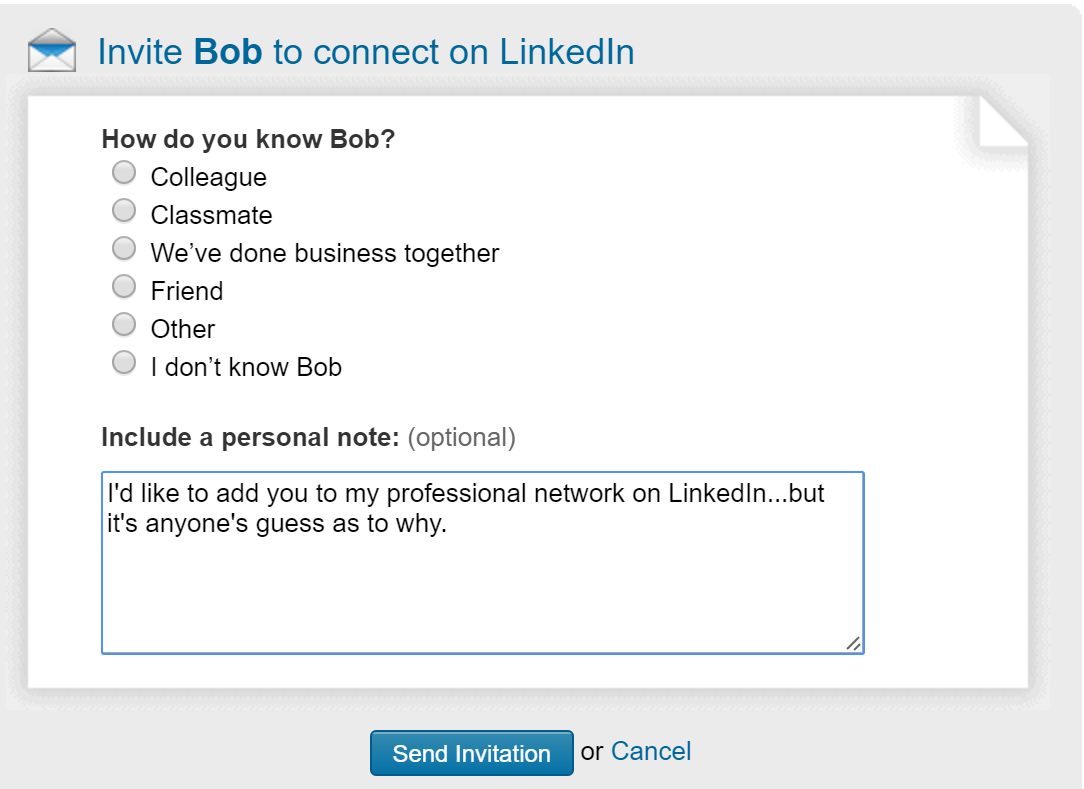
Task: Click the "How do you know Bob?" question text
Action: pyautogui.click(x=249, y=139)
